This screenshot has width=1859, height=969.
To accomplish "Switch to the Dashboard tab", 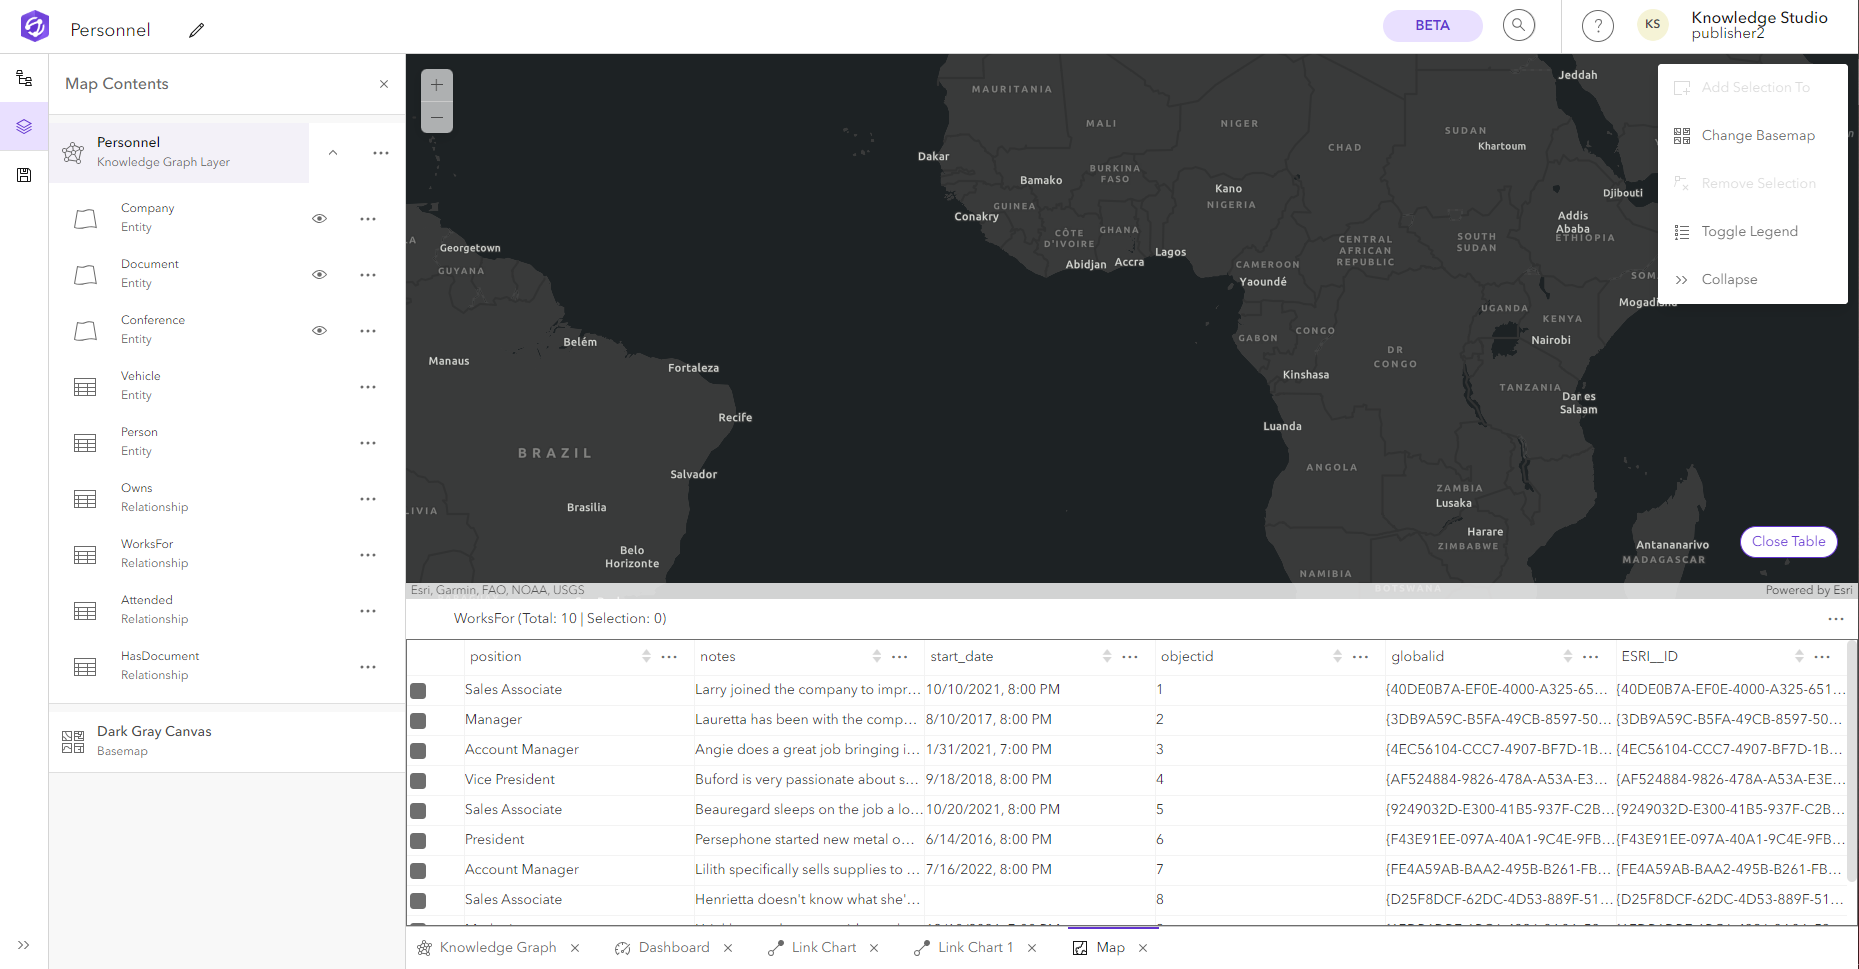I will click(674, 947).
